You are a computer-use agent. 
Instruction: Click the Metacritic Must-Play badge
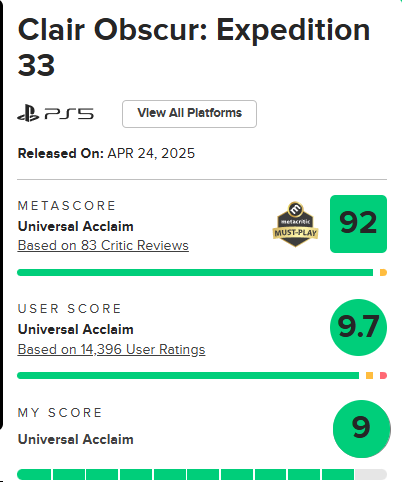(295, 224)
